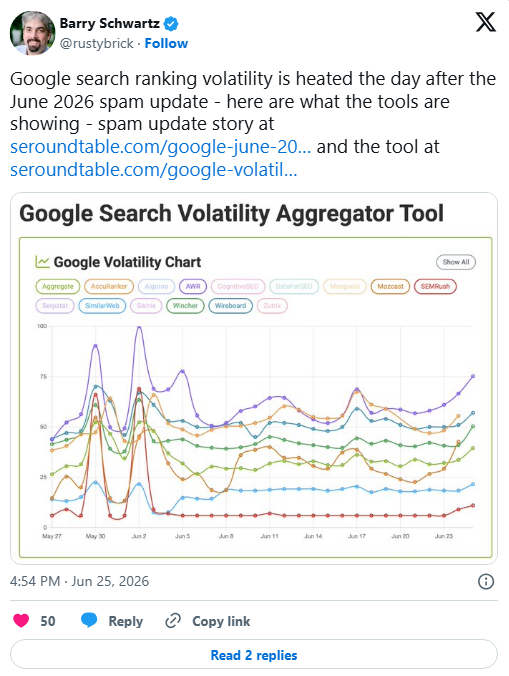The height and width of the screenshot is (676, 509).
Task: Click the X logo icon
Action: click(x=486, y=22)
